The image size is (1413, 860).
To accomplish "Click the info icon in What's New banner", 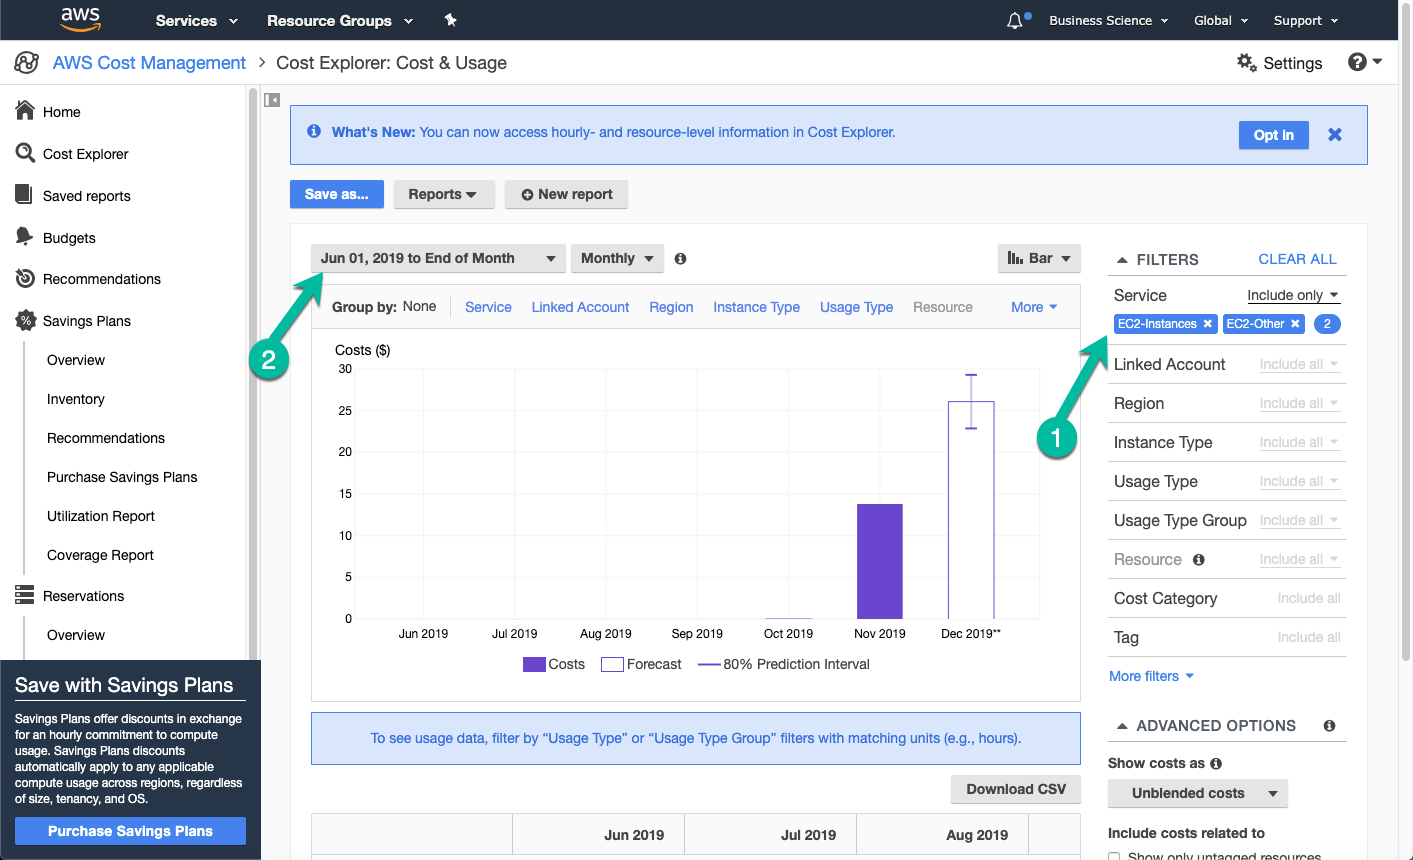I will [x=314, y=131].
